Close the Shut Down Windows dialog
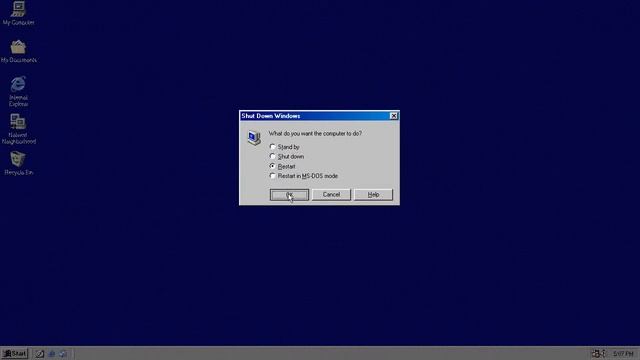Image resolution: width=640 pixels, height=360 pixels. (x=393, y=116)
